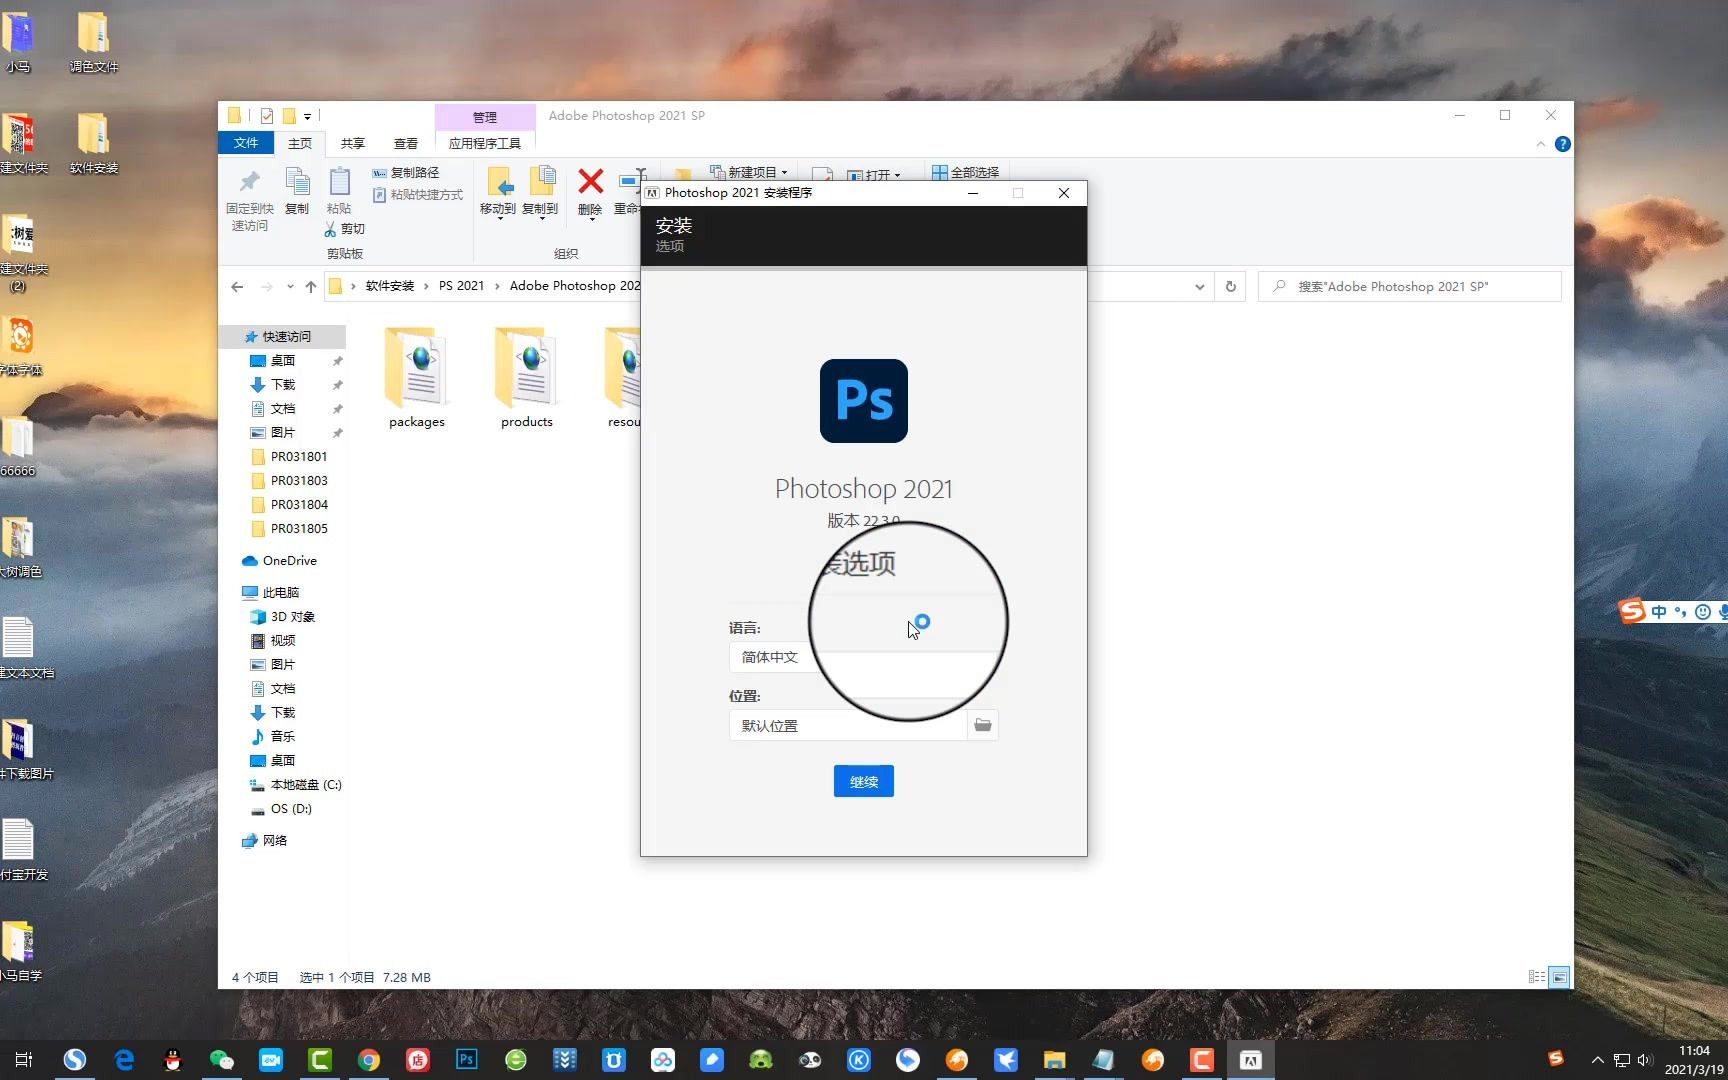Click the blue 继续 button in installer
The width and height of the screenshot is (1728, 1080).
[863, 781]
